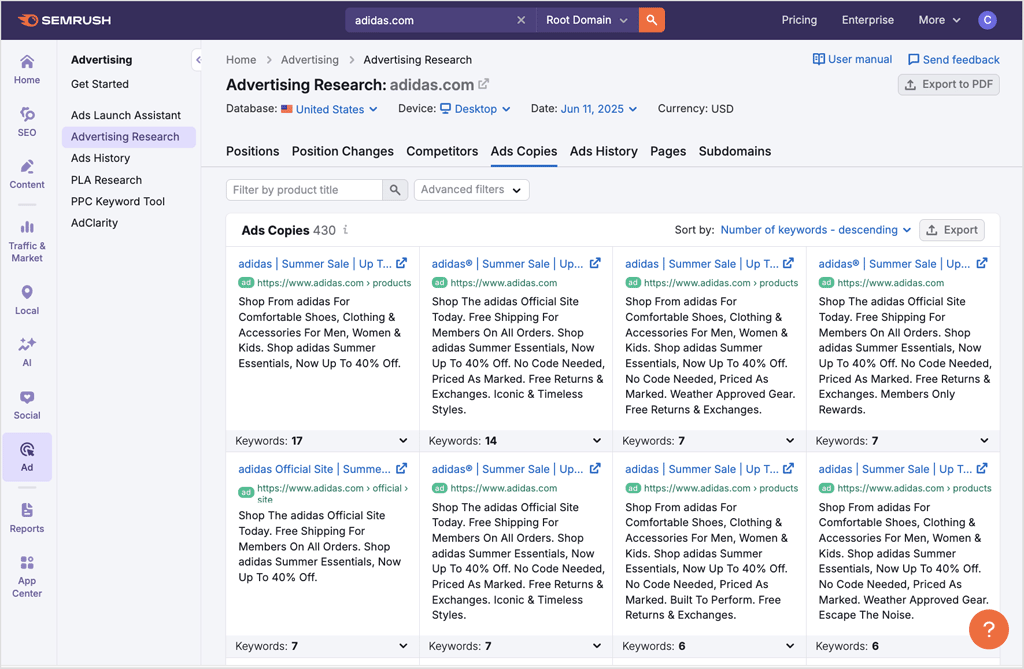Change sort by Number of keywords descending
The image size is (1024, 669).
pyautogui.click(x=816, y=230)
